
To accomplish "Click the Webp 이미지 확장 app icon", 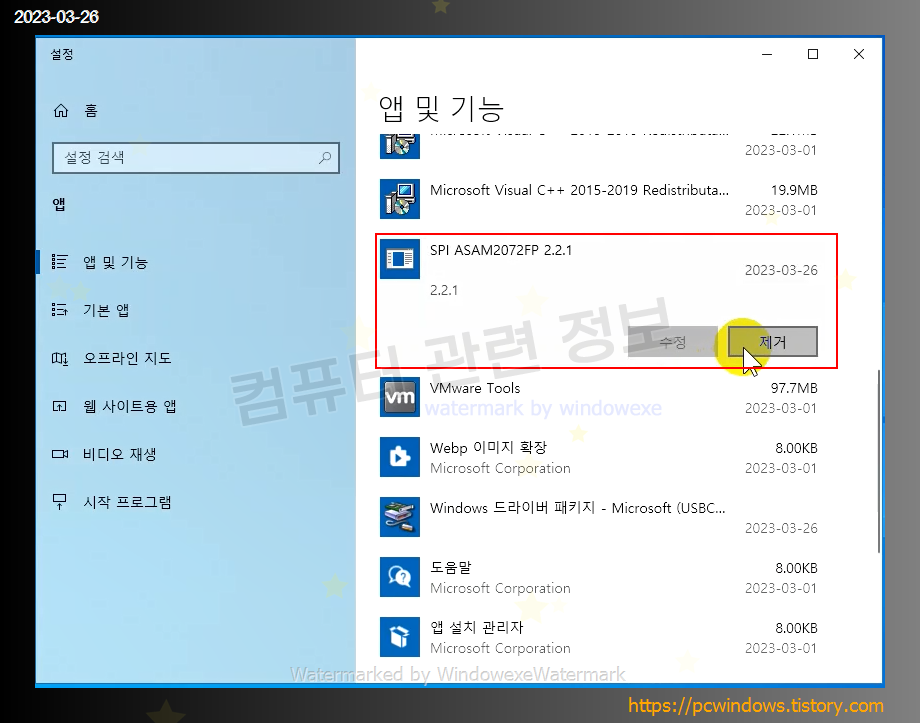I will click(400, 457).
